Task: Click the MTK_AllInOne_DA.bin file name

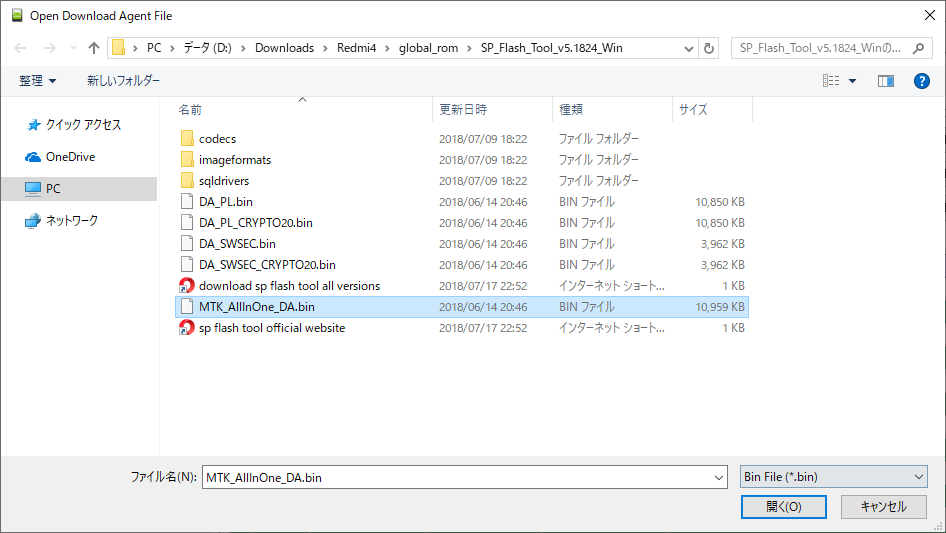Action: 256,307
